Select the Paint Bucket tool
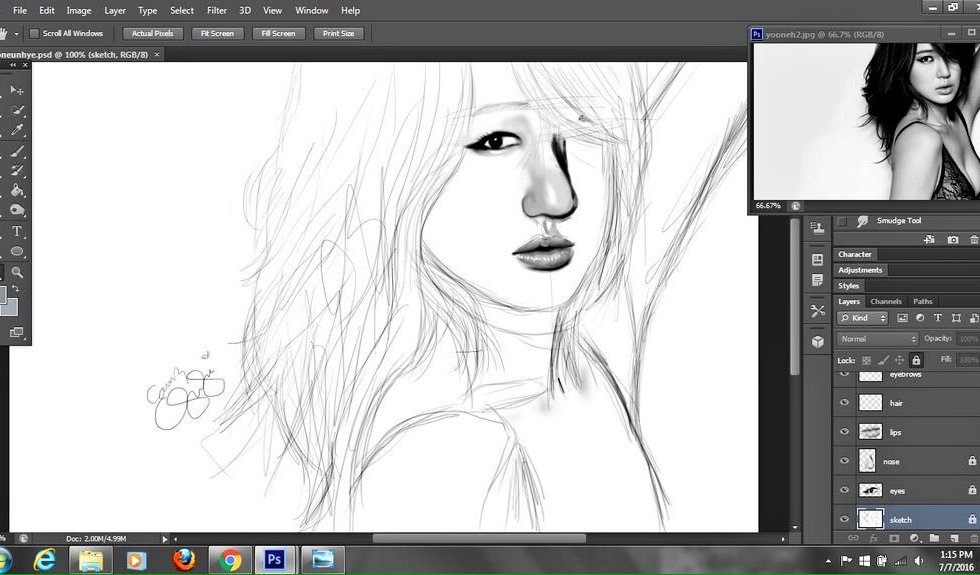 (16, 191)
